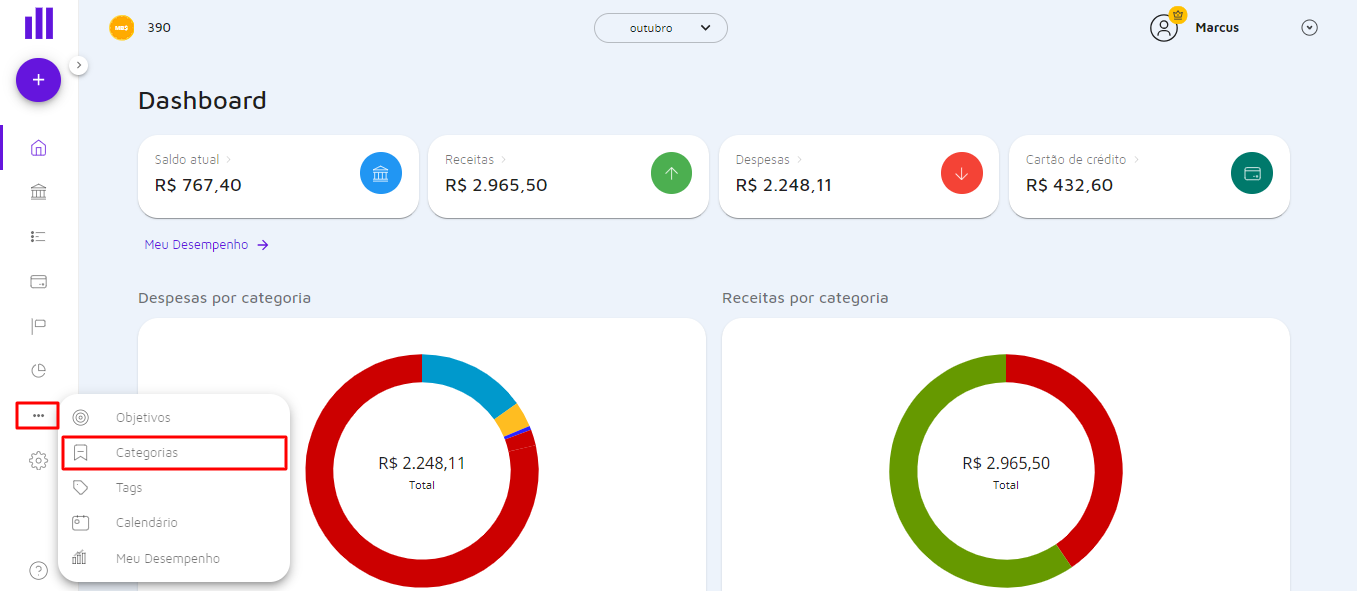Expand the sidebar with arrow toggle
The width and height of the screenshot is (1357, 591).
click(80, 65)
